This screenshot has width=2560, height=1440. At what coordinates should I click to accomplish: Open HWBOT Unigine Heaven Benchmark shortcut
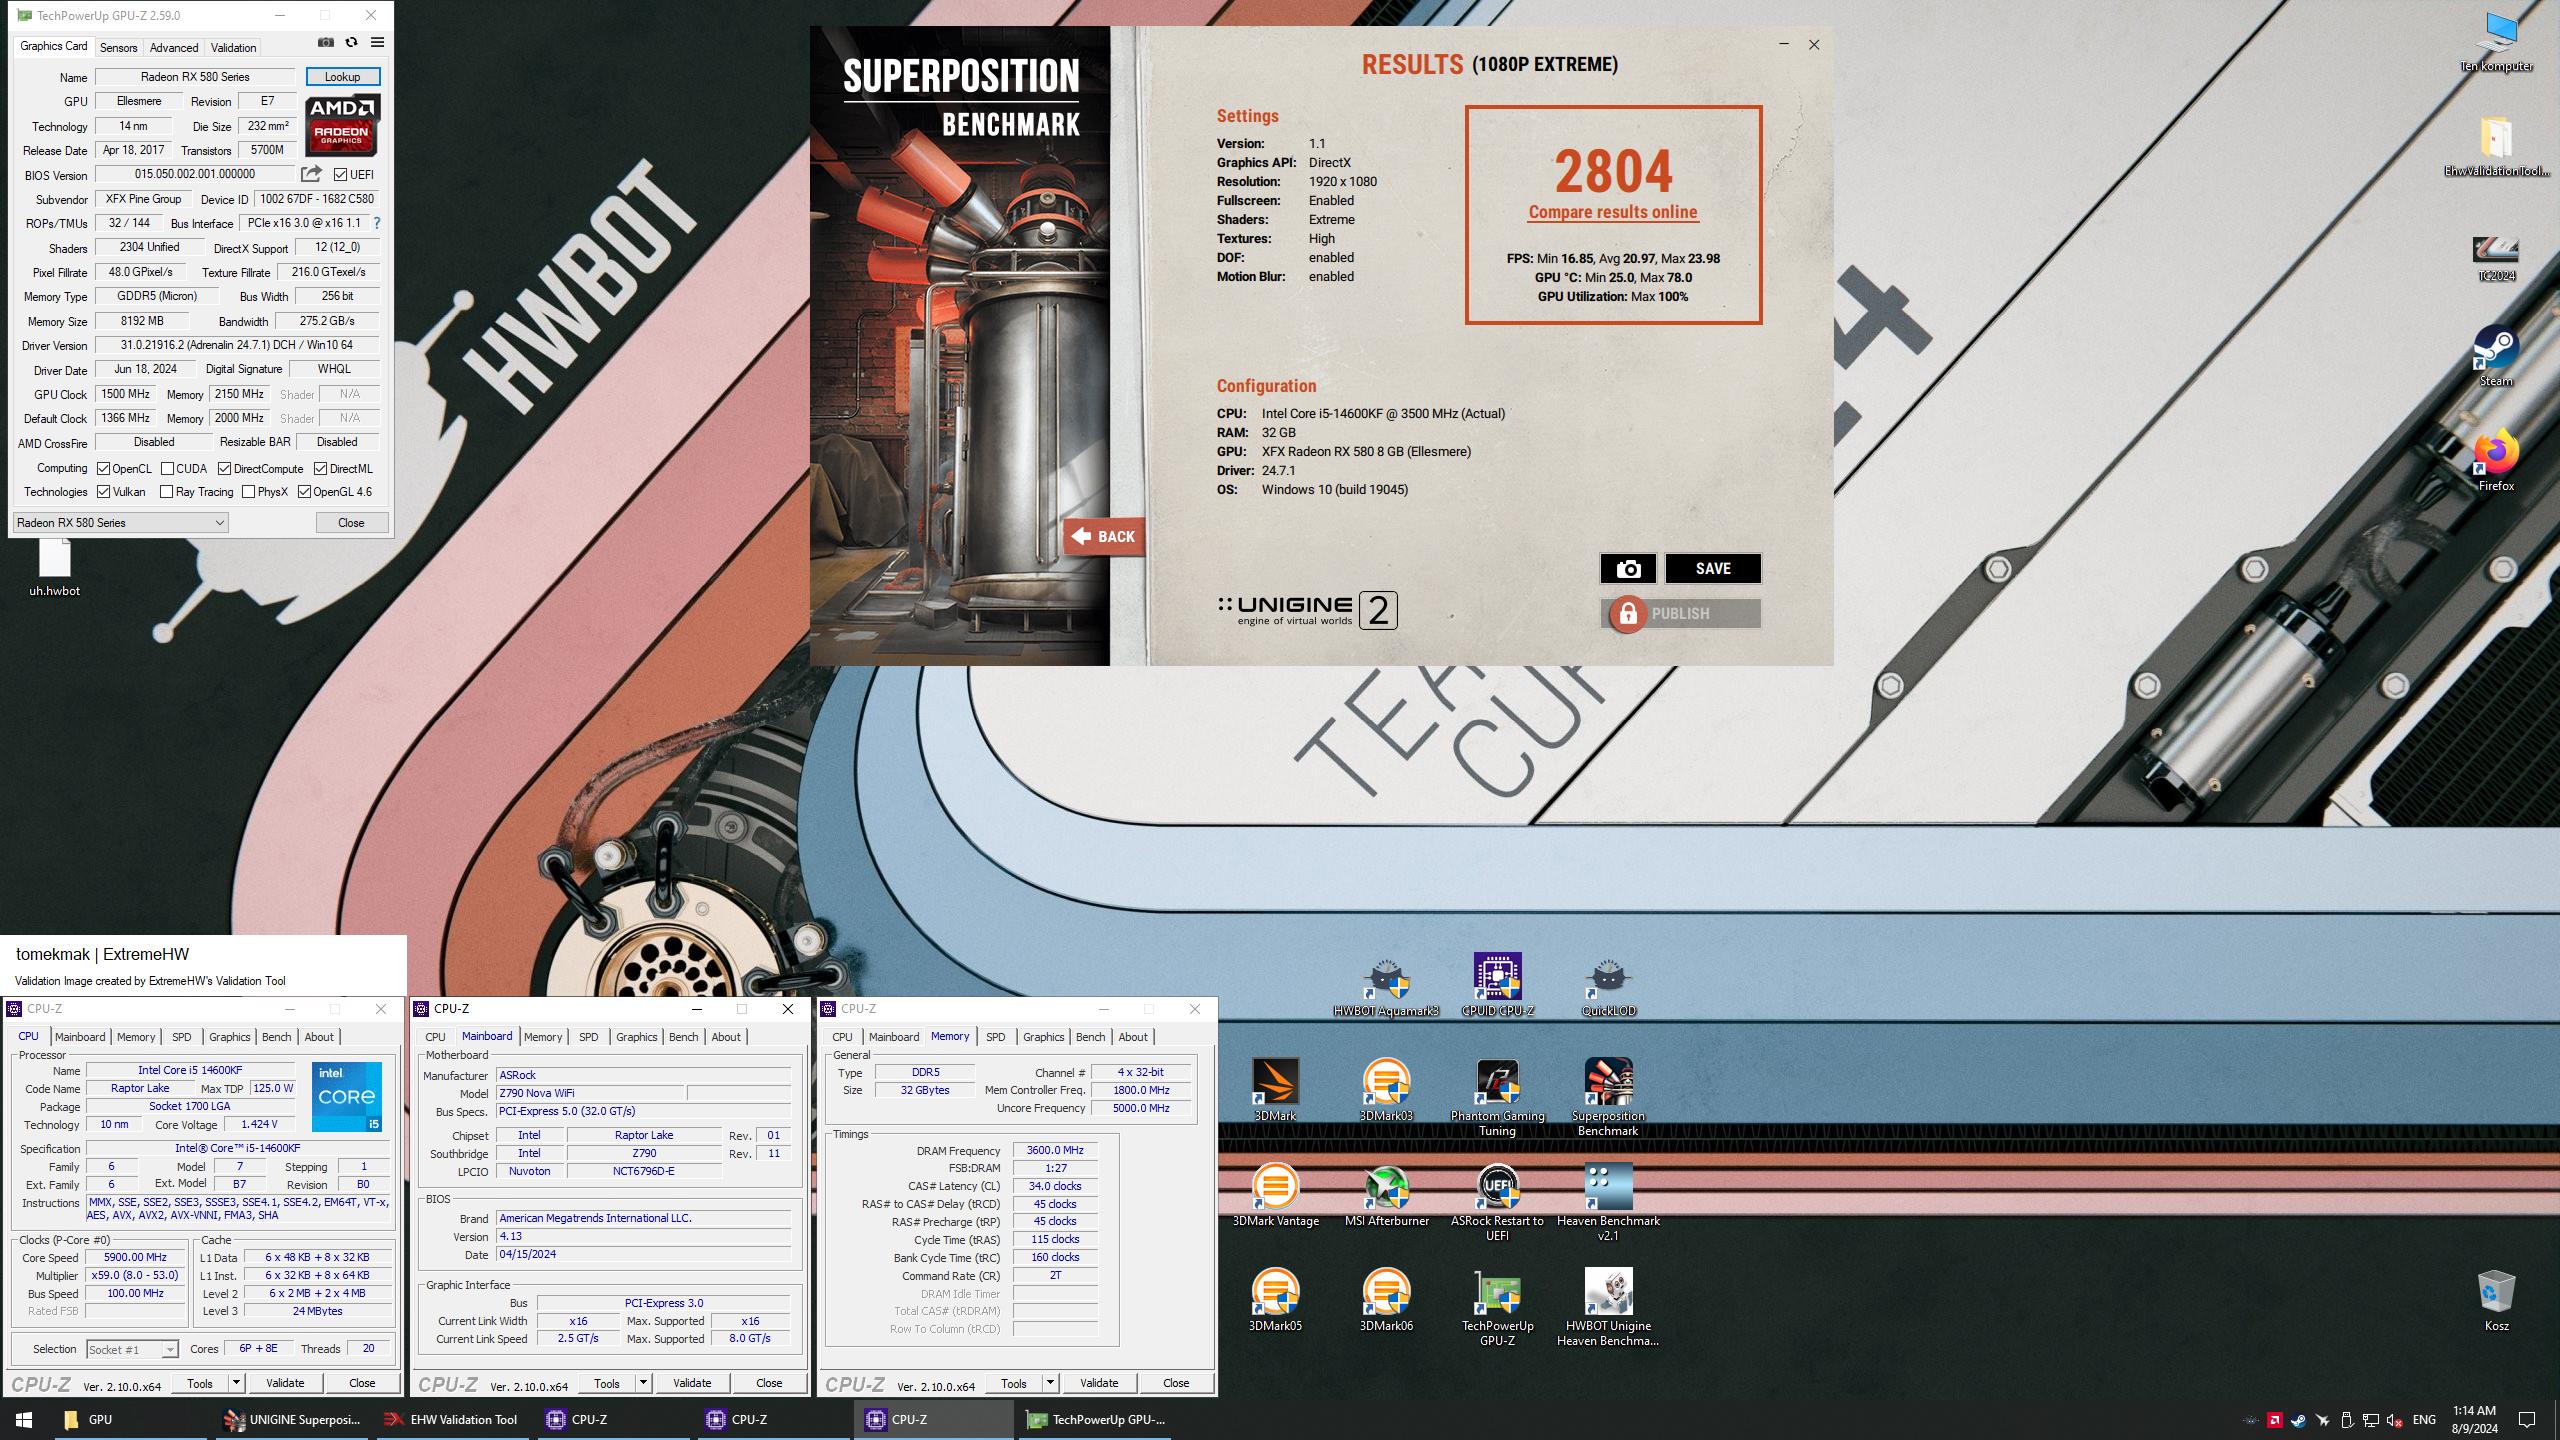click(1608, 1307)
